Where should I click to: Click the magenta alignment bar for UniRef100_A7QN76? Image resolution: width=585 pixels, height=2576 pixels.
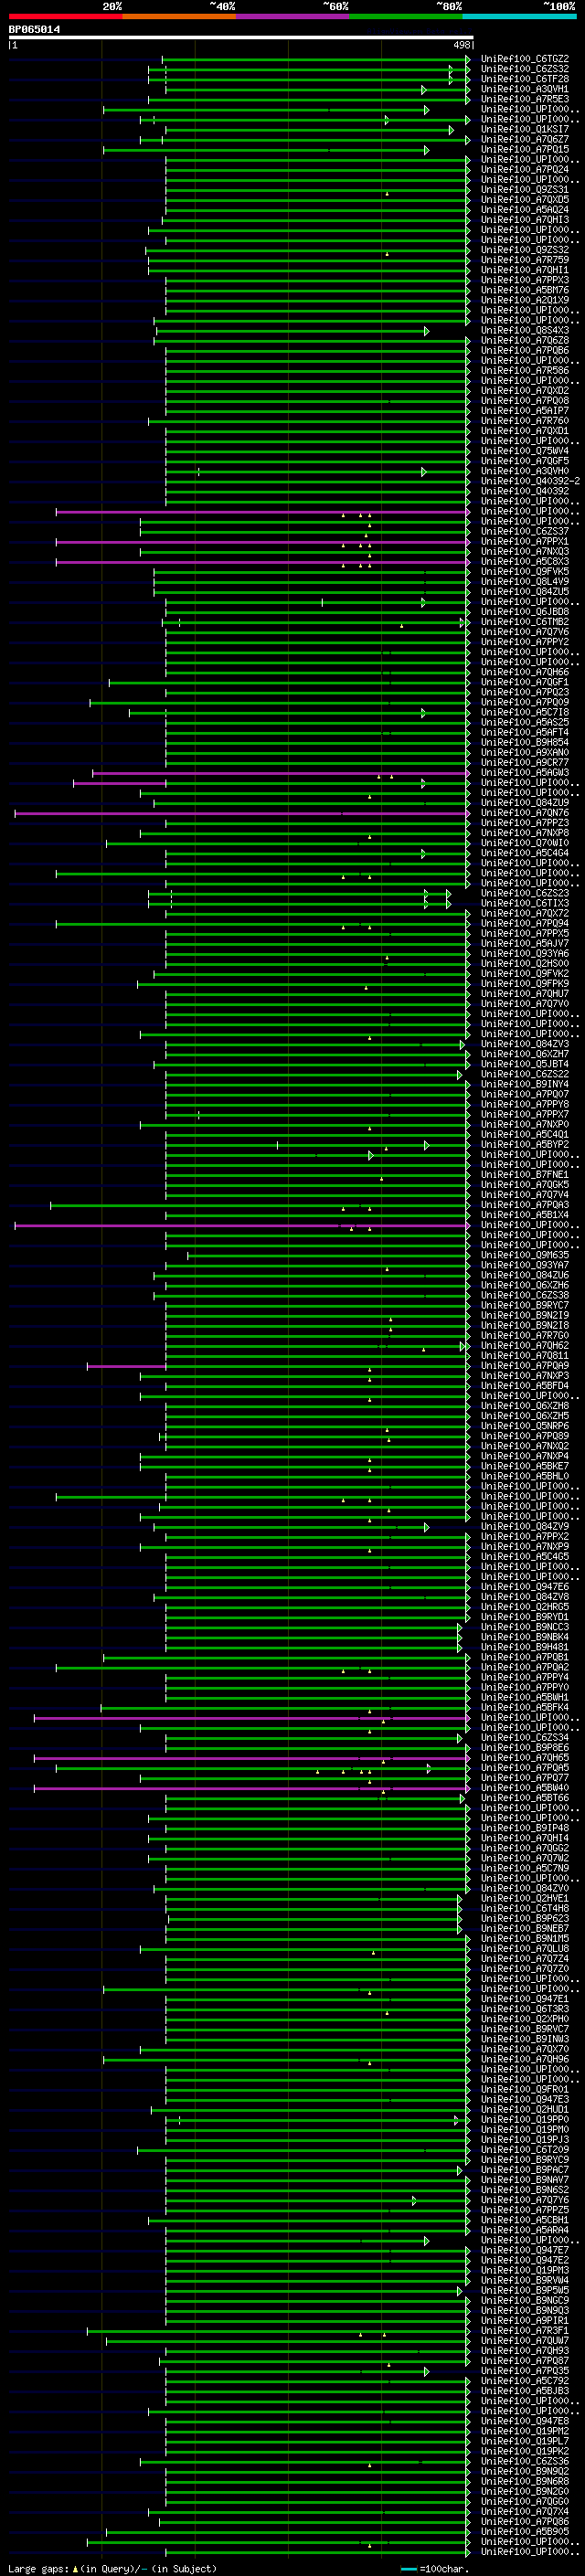(242, 814)
